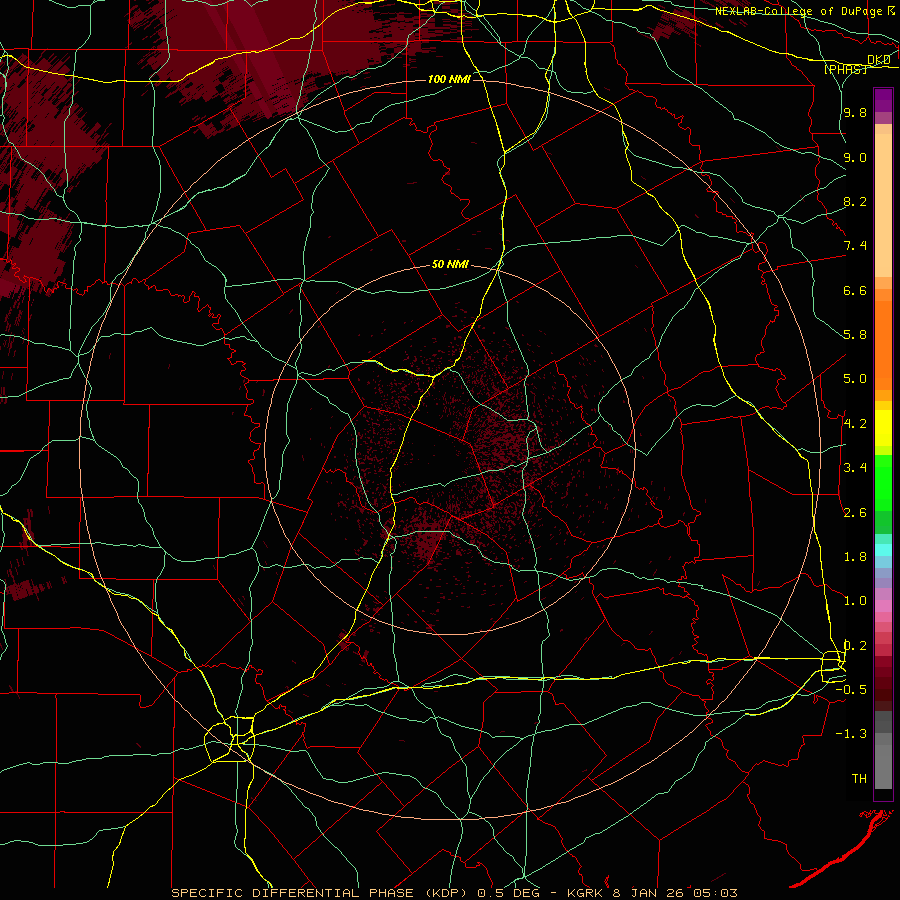Screen dimensions: 900x900
Task: Click the [PHAS] units label
Action: pyautogui.click(x=845, y=69)
